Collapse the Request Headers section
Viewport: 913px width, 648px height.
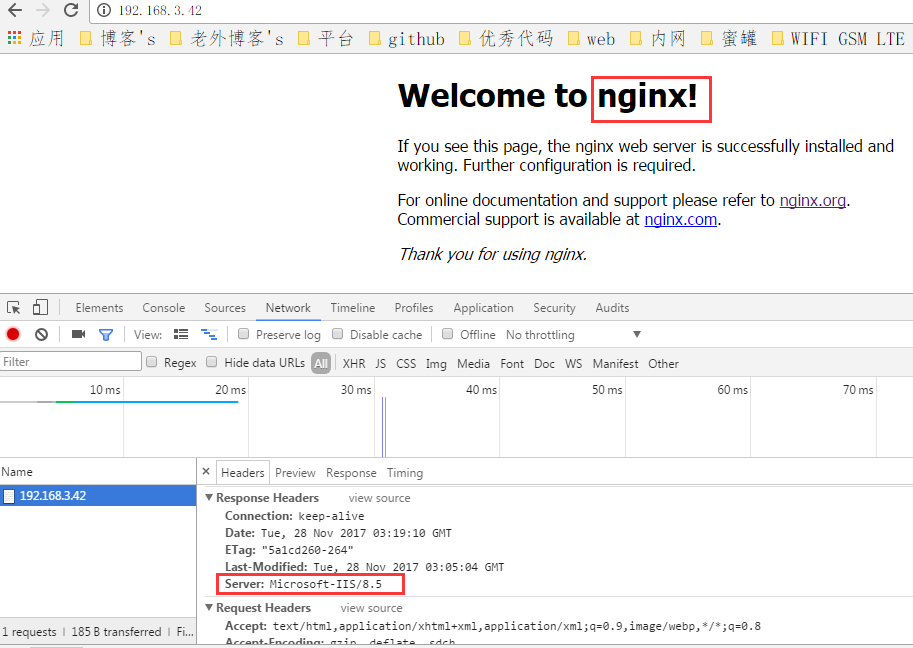pyautogui.click(x=208, y=607)
